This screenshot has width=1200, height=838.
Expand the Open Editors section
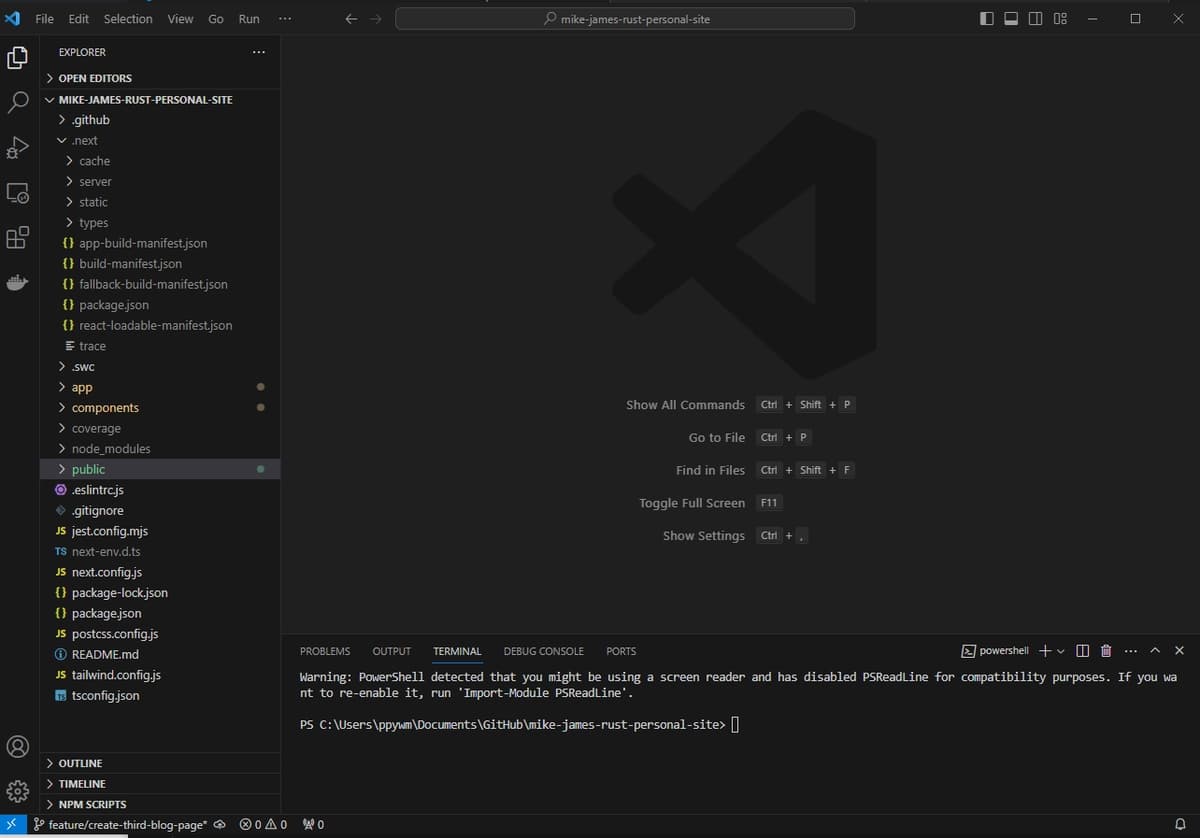point(160,78)
